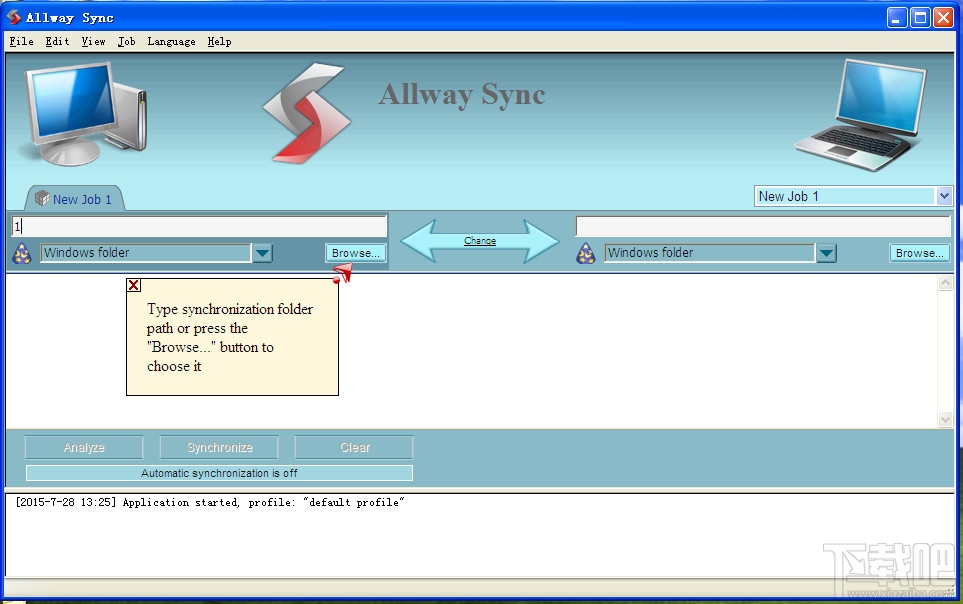
Task: Click the left Browse... button
Action: [356, 253]
